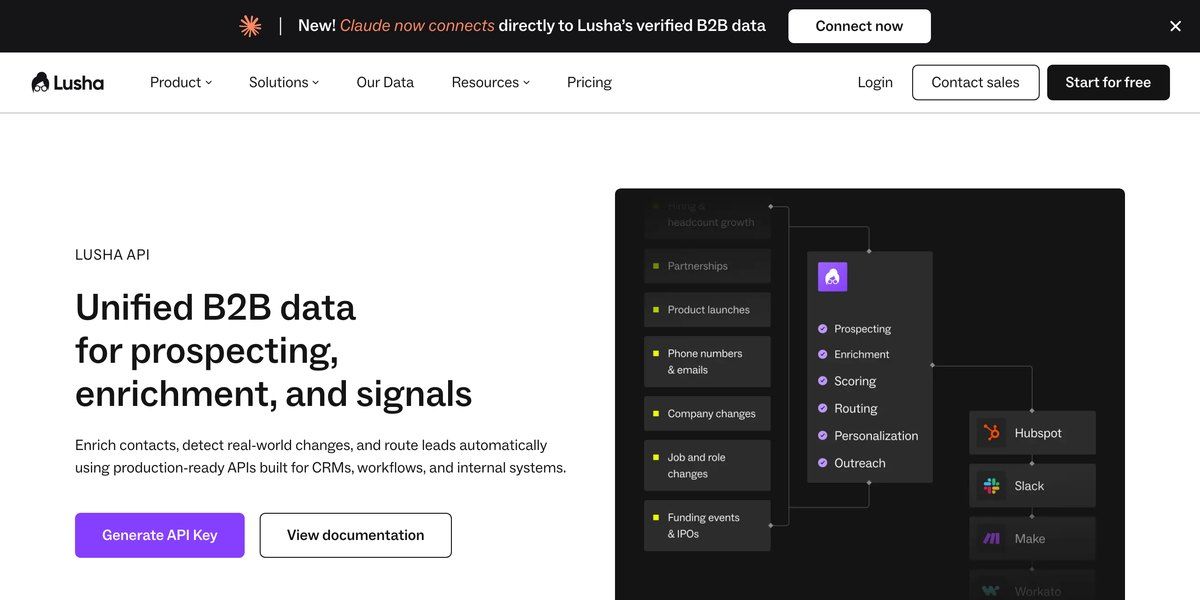The width and height of the screenshot is (1200, 600).
Task: Click the "LUSHA API" label text
Action: coord(112,255)
